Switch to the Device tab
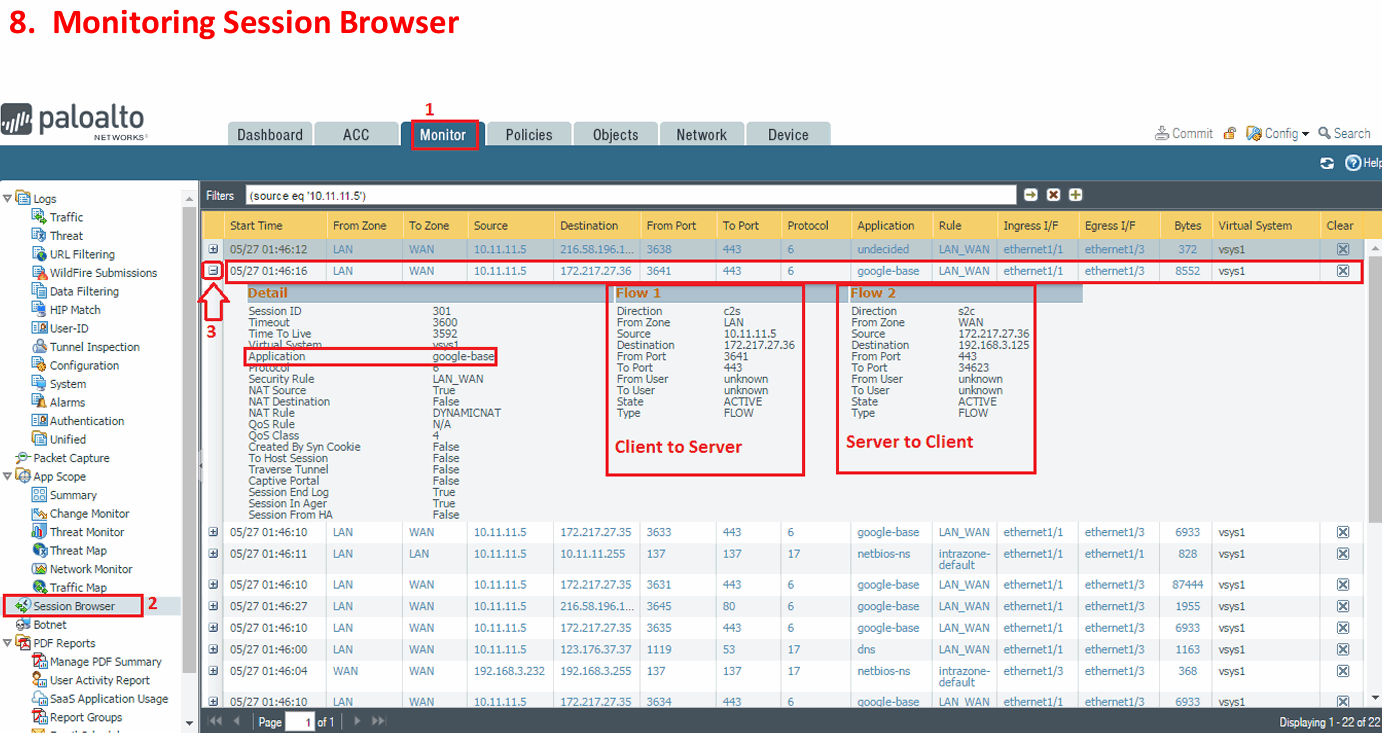The image size is (1382, 733). click(788, 135)
